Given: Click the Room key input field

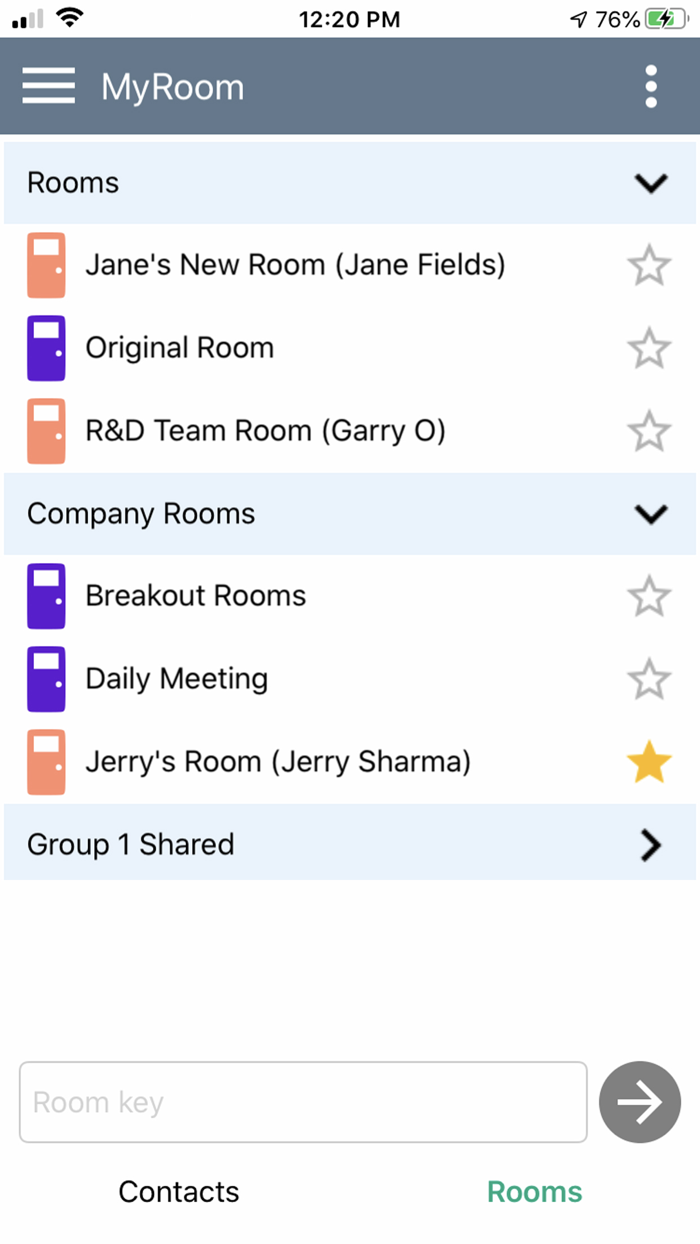Looking at the screenshot, I should point(300,1102).
